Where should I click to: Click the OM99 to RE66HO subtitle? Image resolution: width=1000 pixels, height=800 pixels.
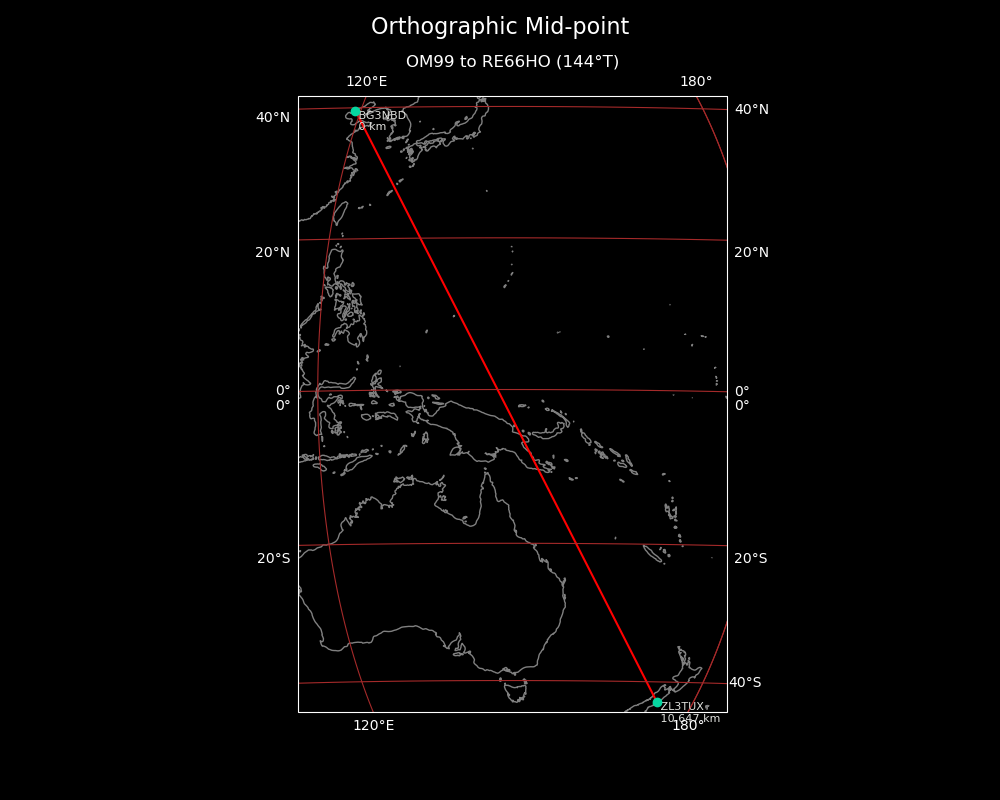(512, 62)
